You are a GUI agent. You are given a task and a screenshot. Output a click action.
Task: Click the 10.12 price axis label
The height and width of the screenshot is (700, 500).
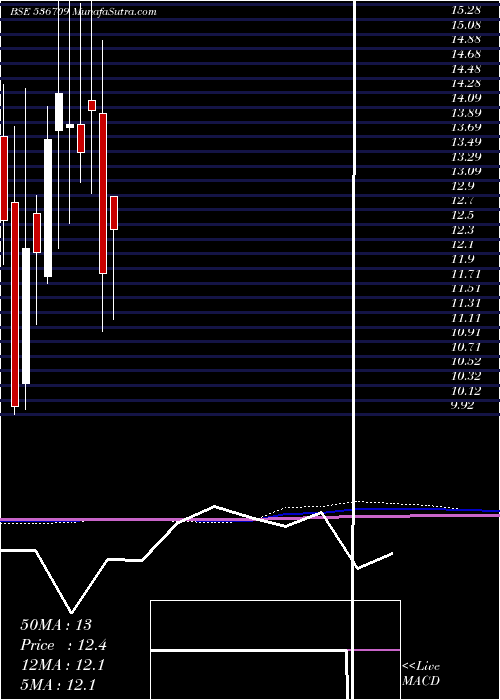point(466,391)
